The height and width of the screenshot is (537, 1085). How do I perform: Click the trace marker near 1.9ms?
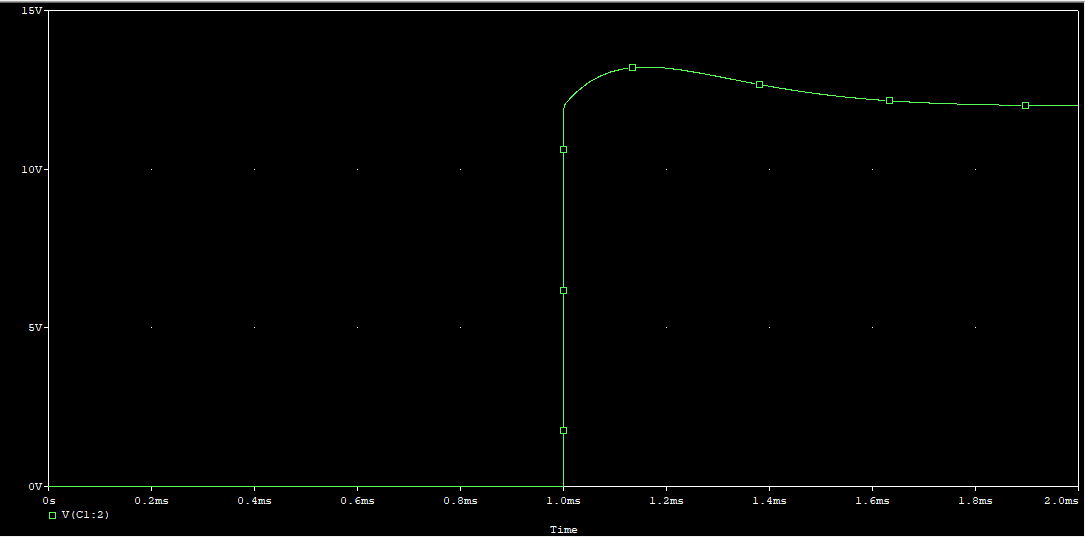coord(1025,105)
